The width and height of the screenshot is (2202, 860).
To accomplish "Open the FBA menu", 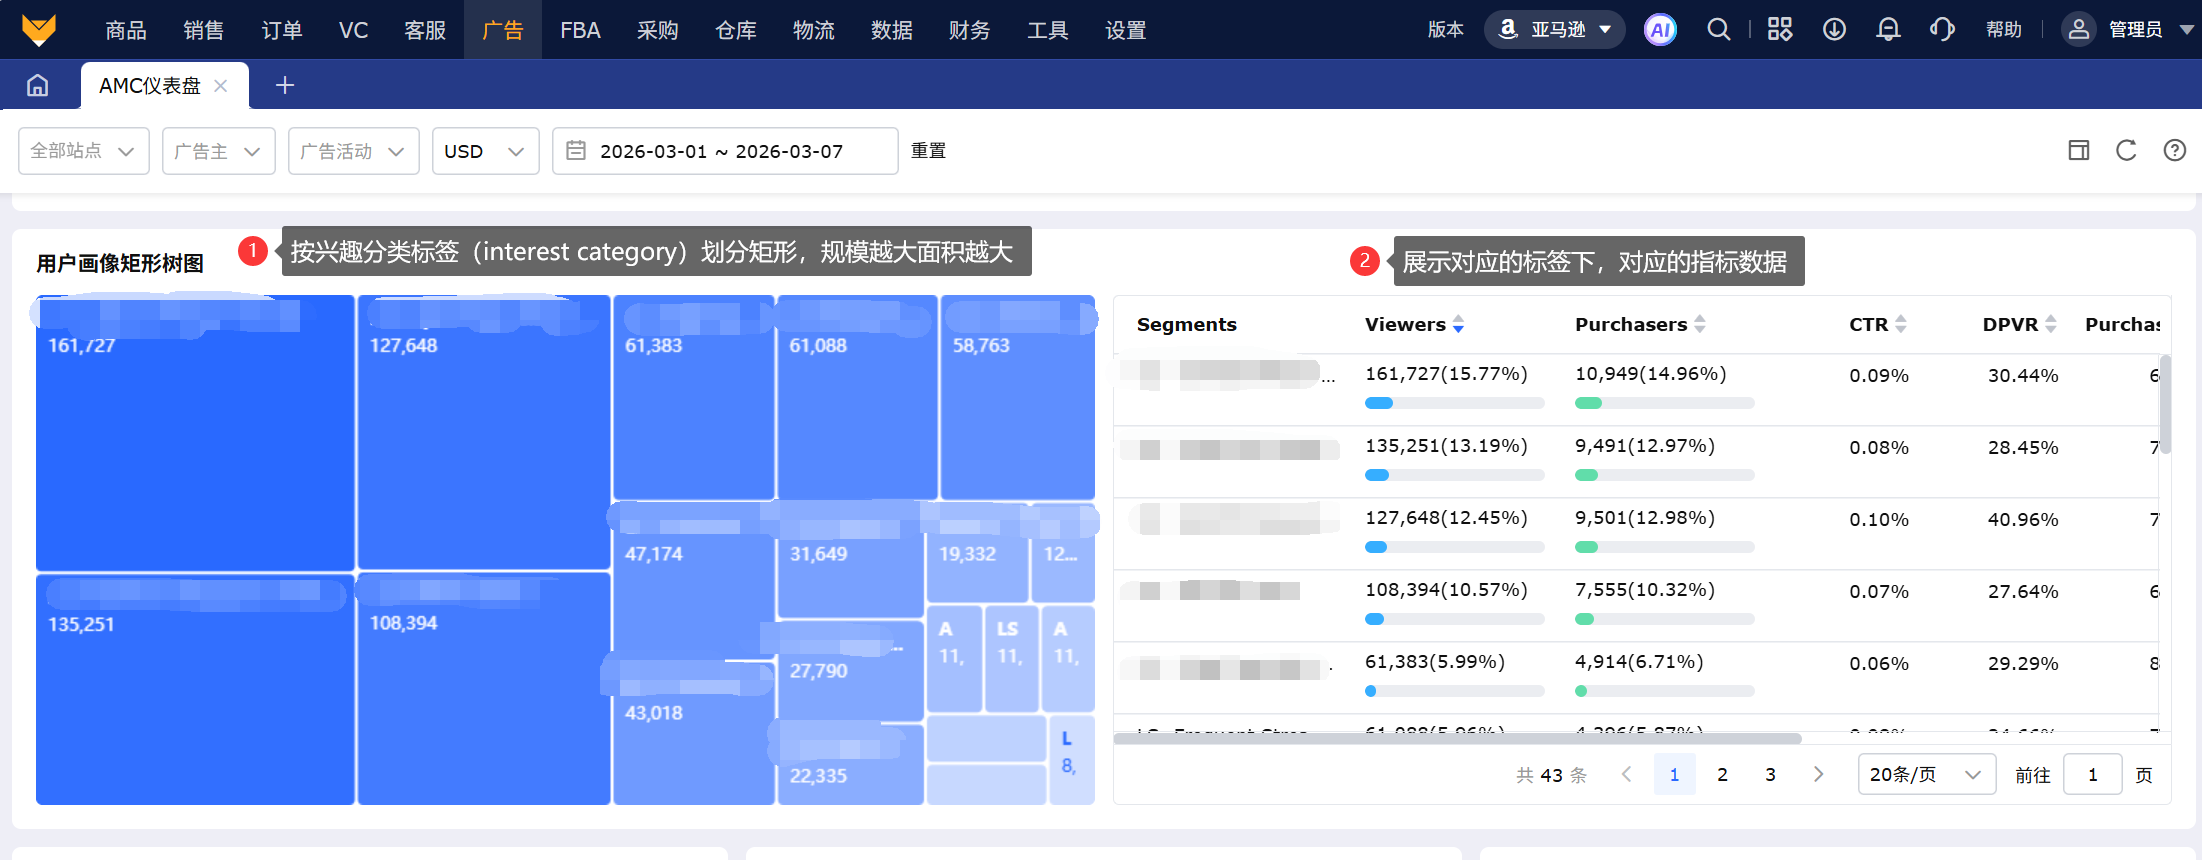I will (580, 30).
